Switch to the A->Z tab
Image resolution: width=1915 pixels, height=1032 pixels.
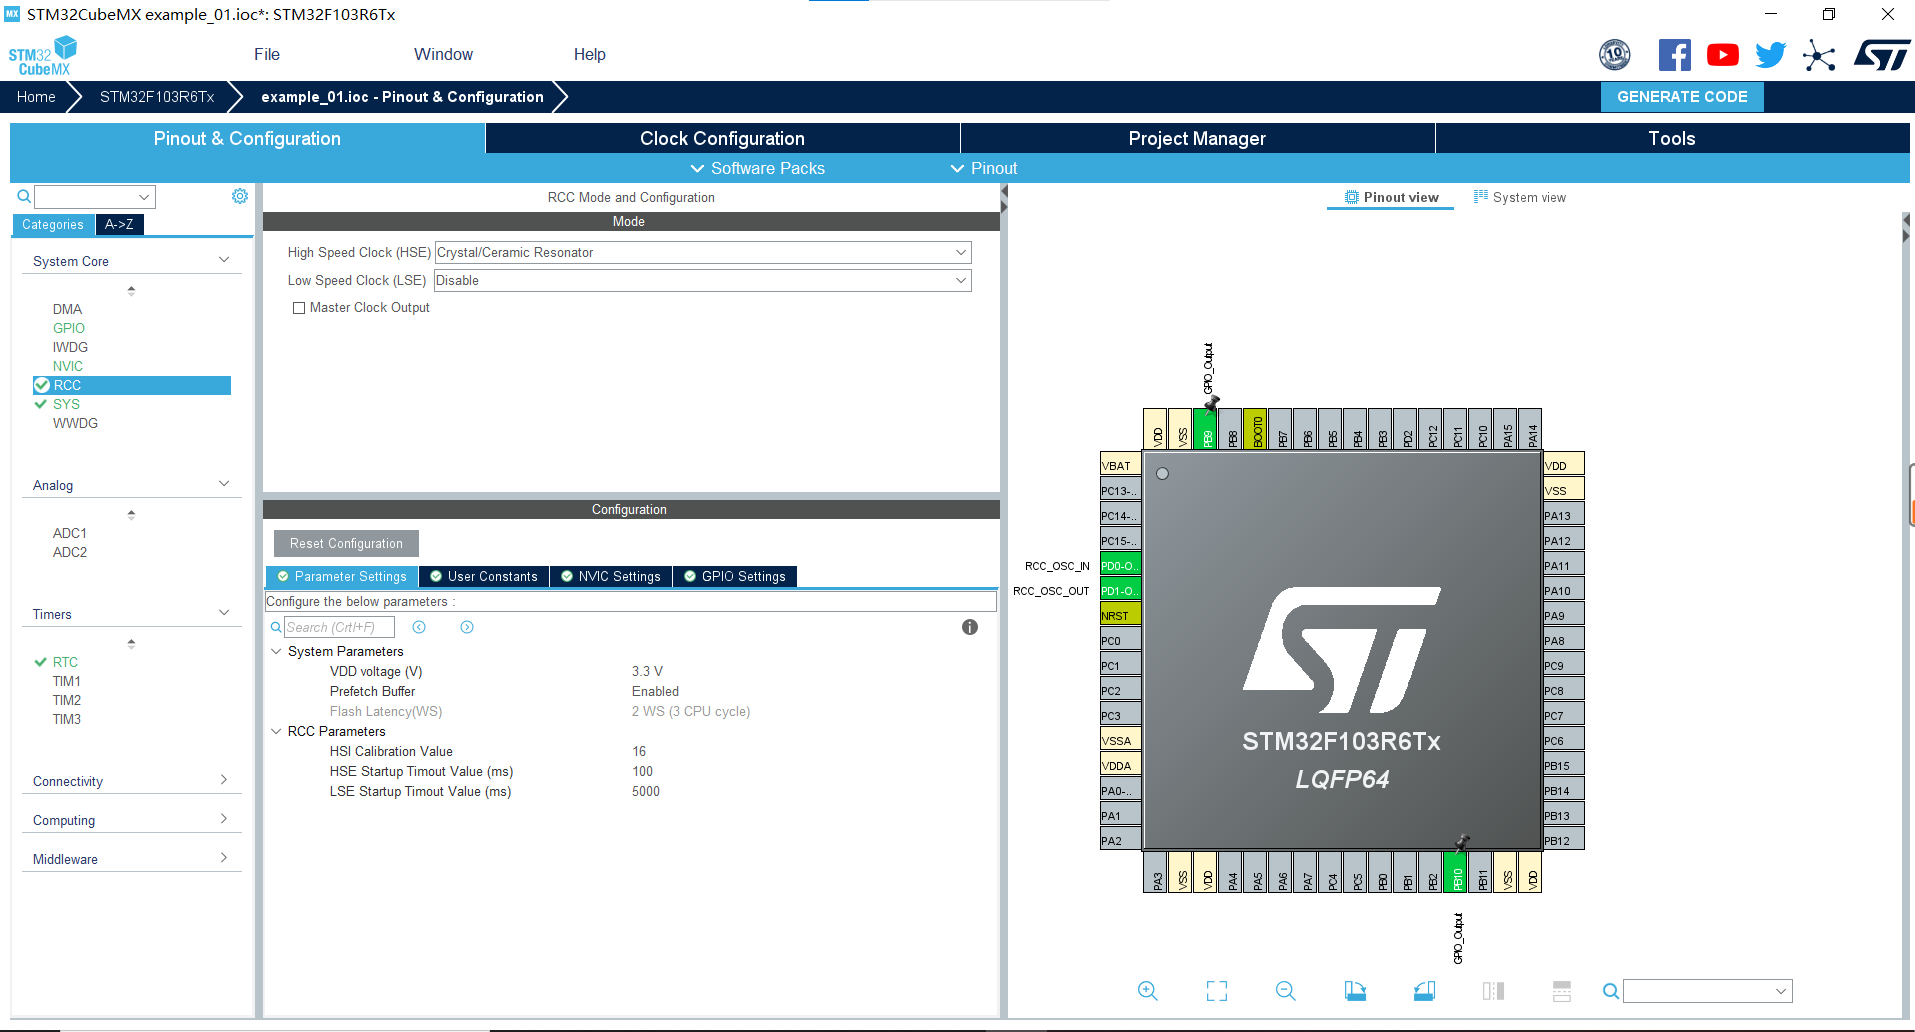click(119, 224)
